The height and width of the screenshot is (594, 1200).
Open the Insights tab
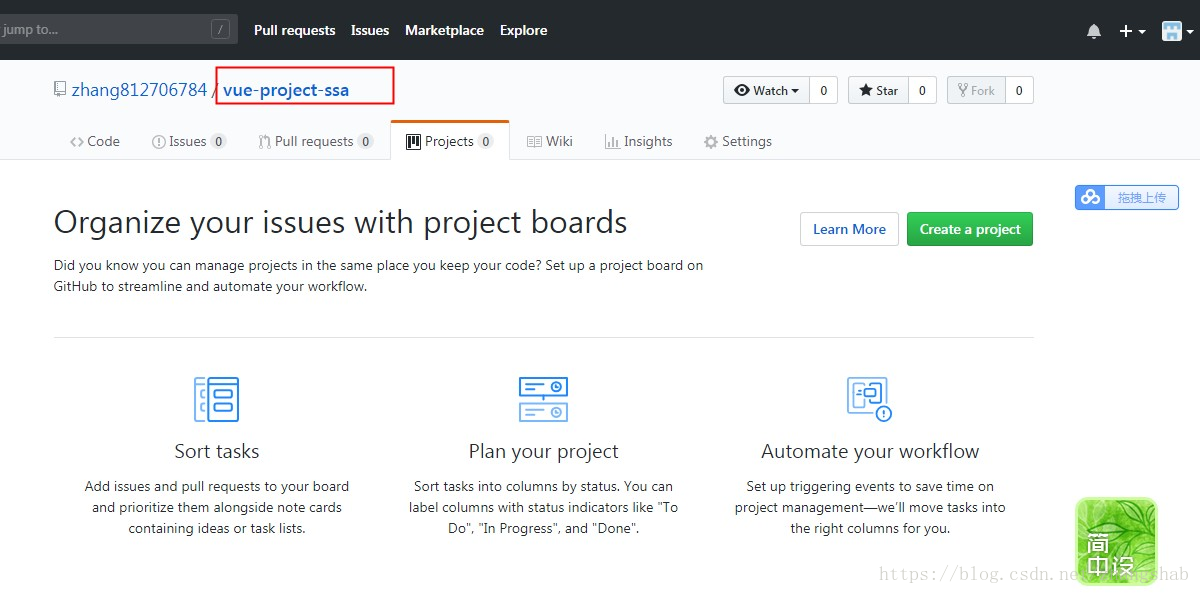[x=639, y=142]
